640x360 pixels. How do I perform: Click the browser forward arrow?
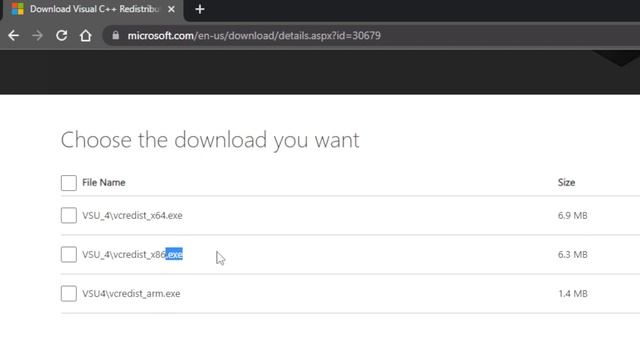click(x=38, y=36)
